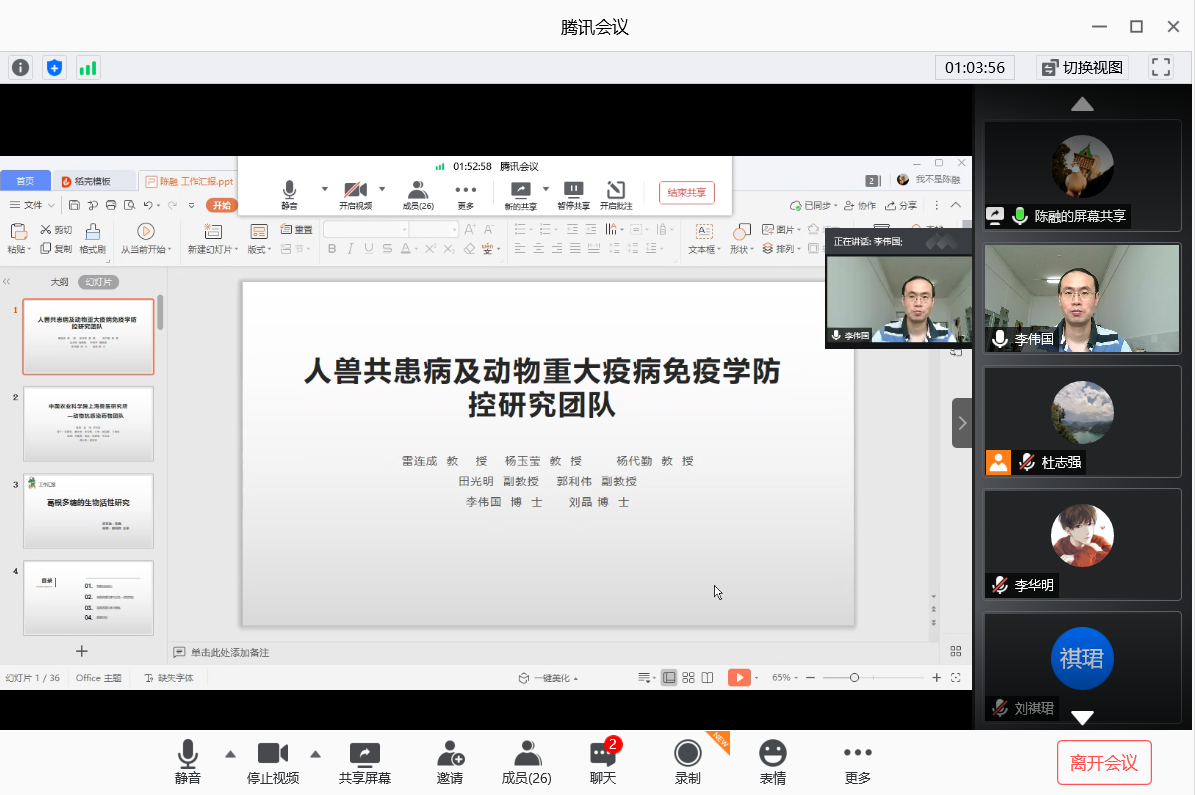1195x795 pixels.
Task: Expand video options arrow beside 停止视频
Action: coord(316,754)
